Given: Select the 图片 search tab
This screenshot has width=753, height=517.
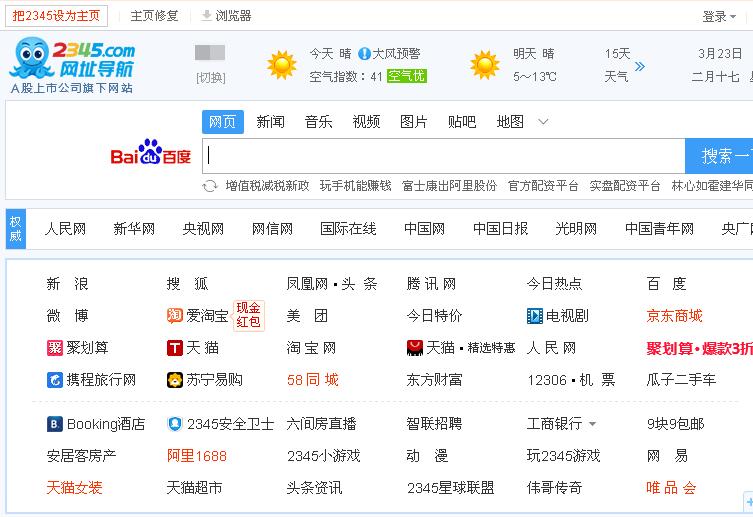Looking at the screenshot, I should (x=414, y=121).
